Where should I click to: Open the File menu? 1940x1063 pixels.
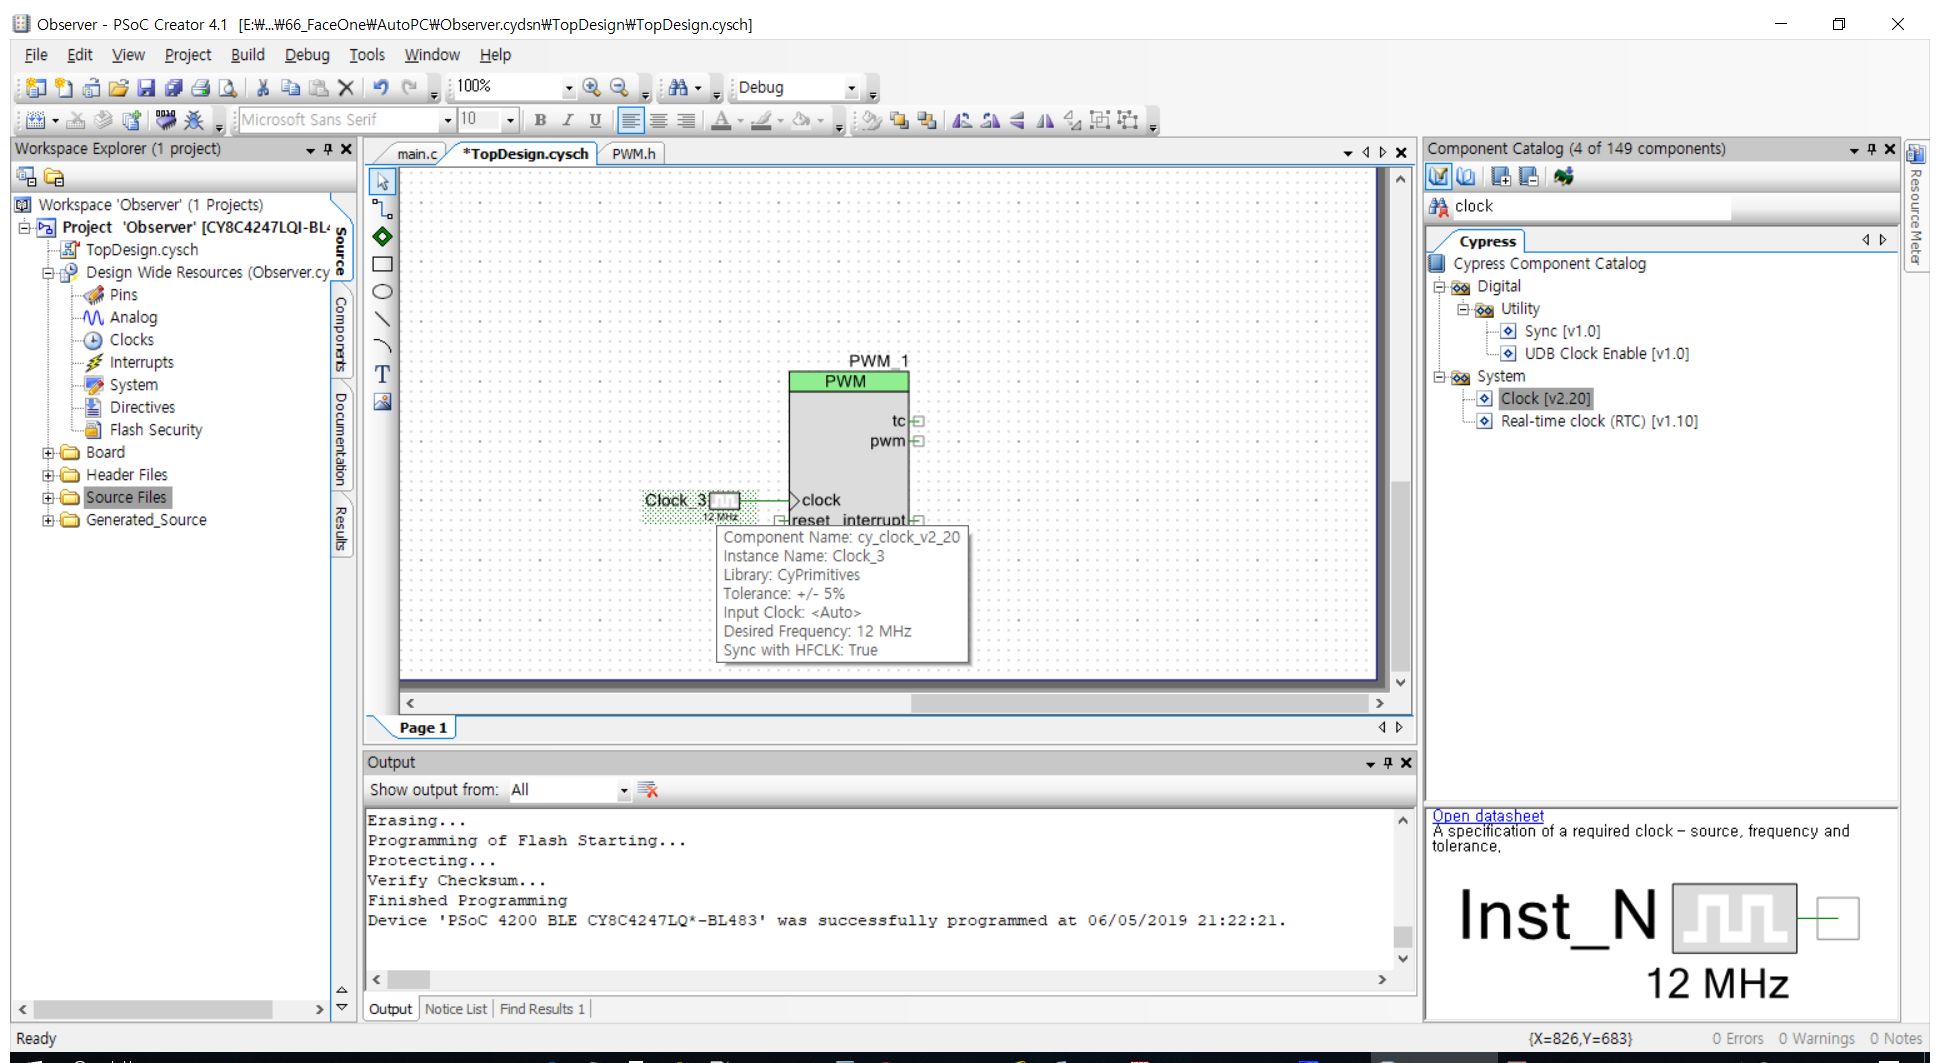pos(36,55)
